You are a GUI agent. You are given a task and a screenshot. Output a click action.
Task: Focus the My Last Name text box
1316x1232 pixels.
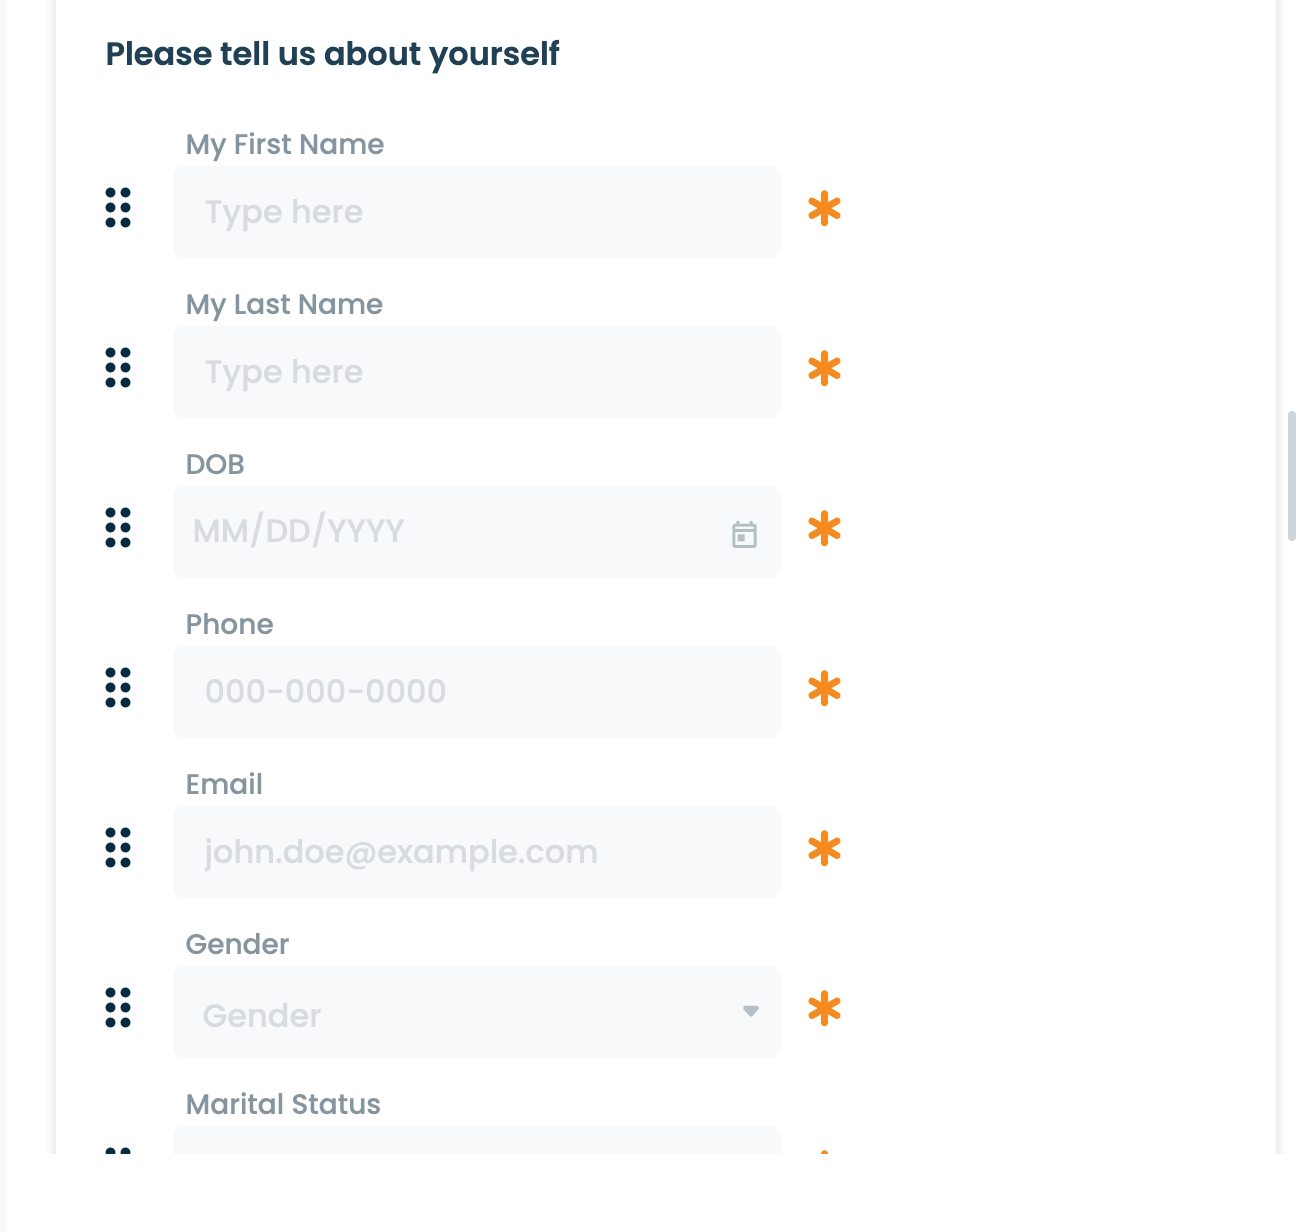pyautogui.click(x=476, y=372)
